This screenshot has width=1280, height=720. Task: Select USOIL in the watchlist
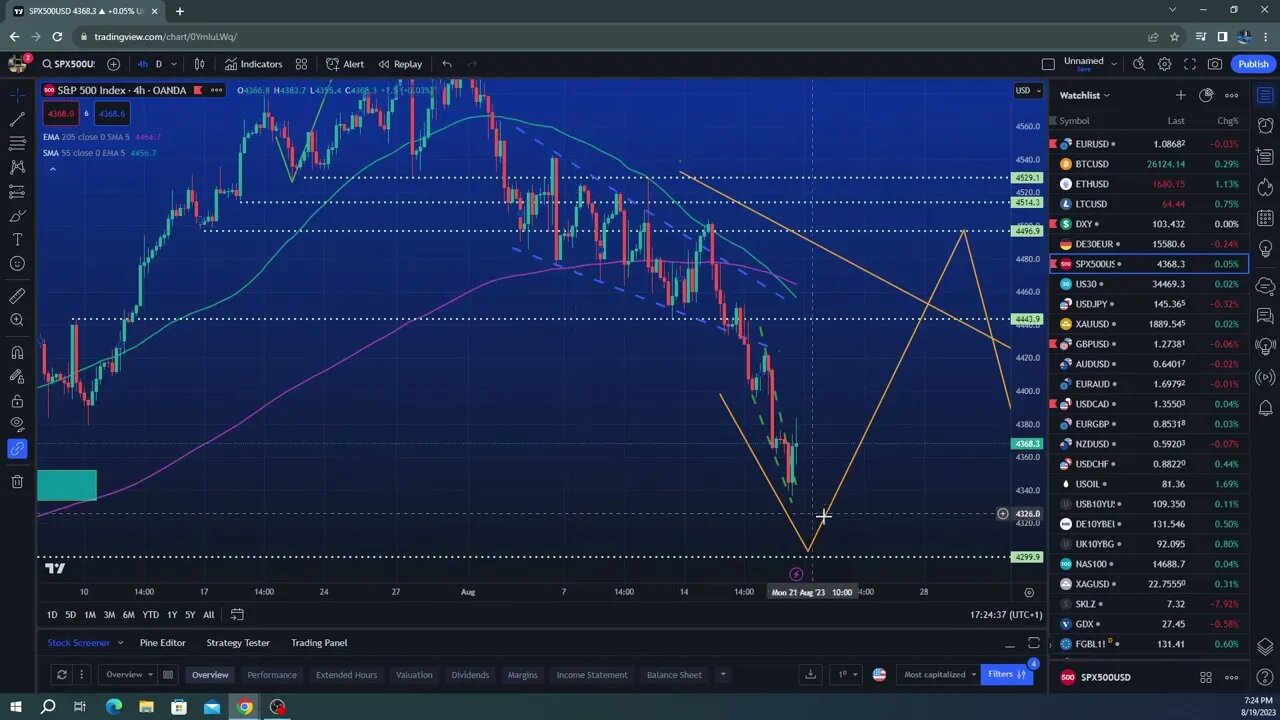pos(1149,484)
